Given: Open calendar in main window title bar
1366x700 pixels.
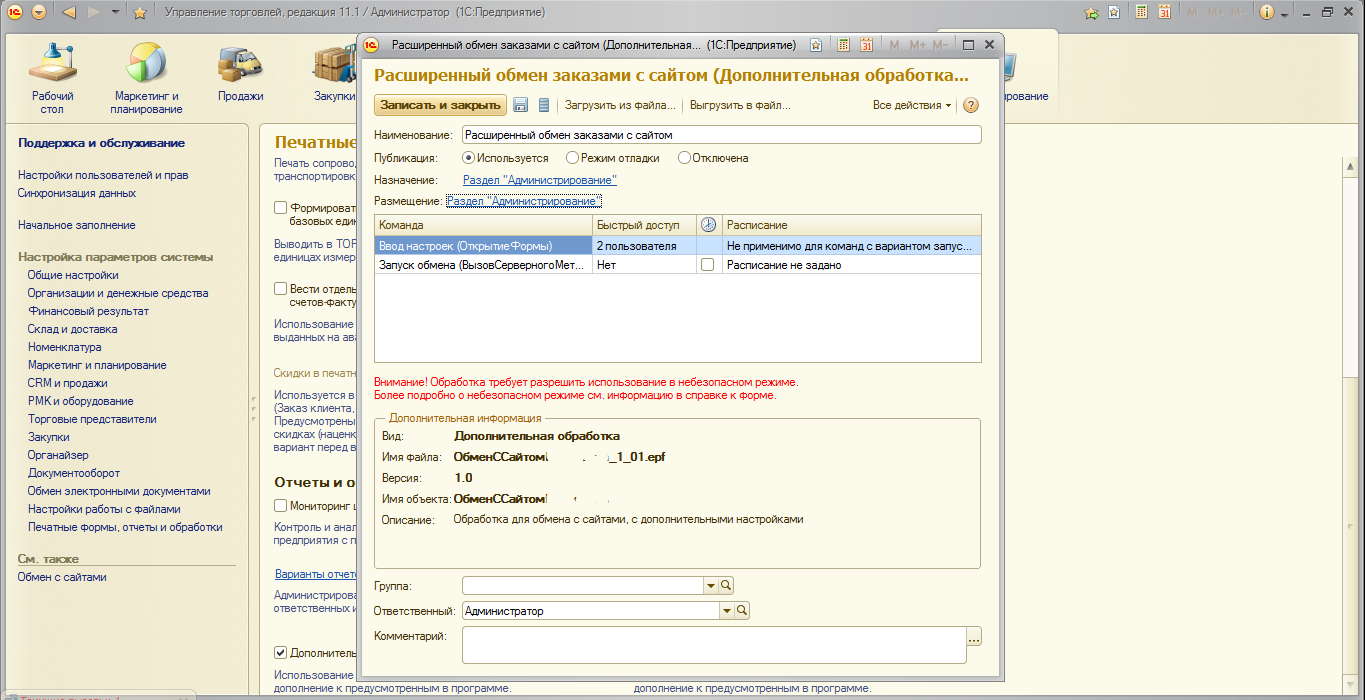Looking at the screenshot, I should coord(1165,12).
